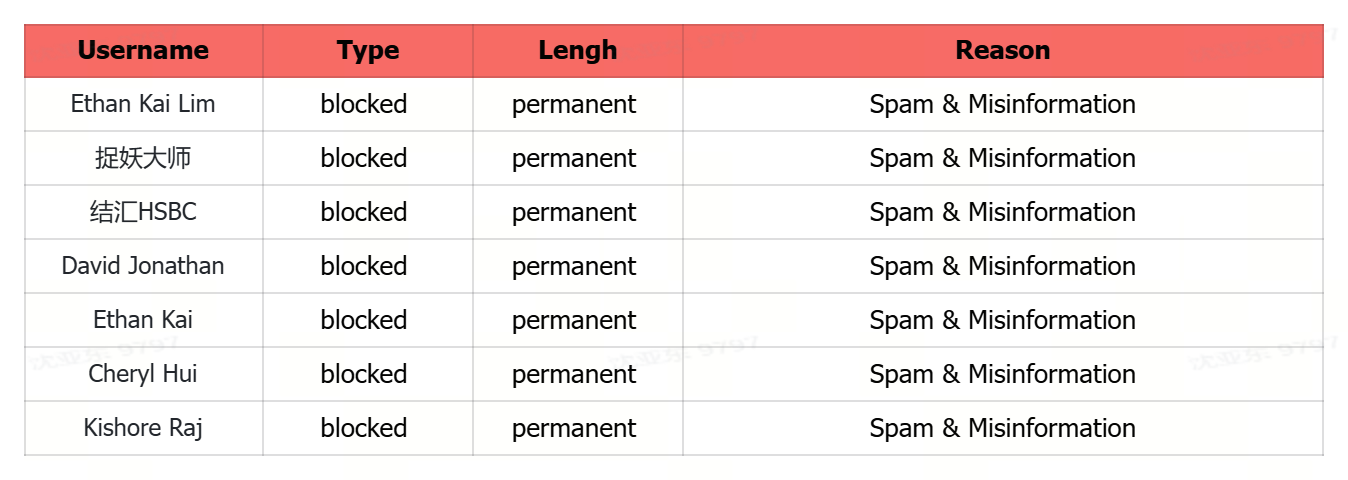Image resolution: width=1348 pixels, height=480 pixels.
Task: Select the David Jonathan username cell
Action: 143,266
